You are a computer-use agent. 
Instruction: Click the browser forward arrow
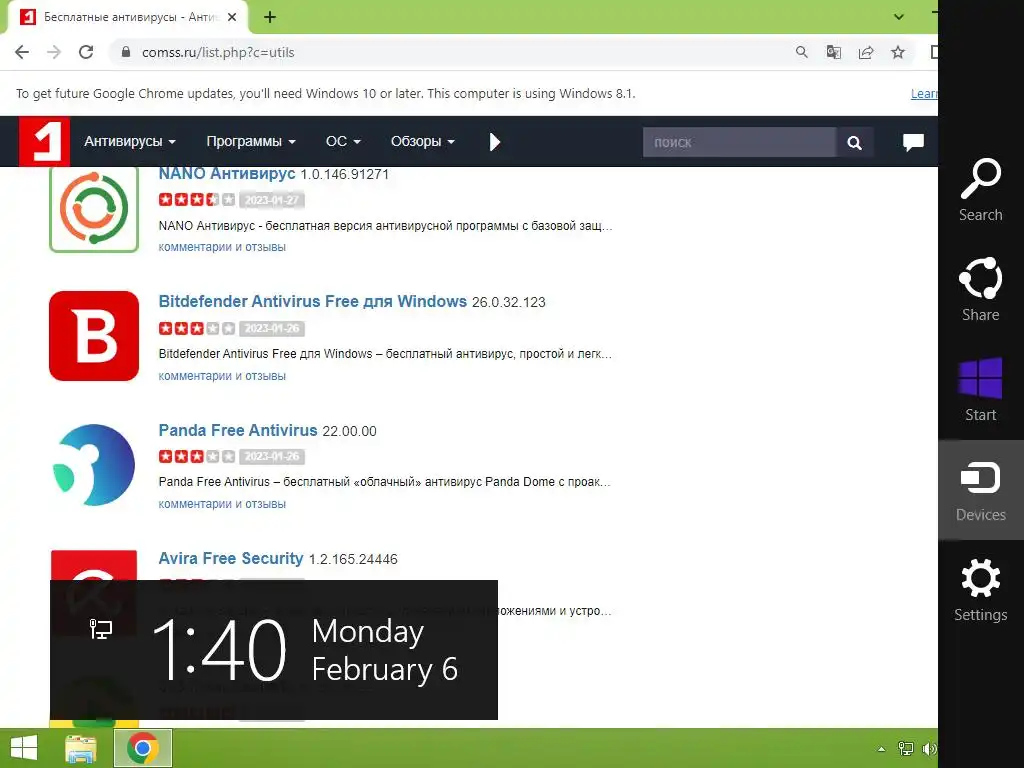pos(54,52)
